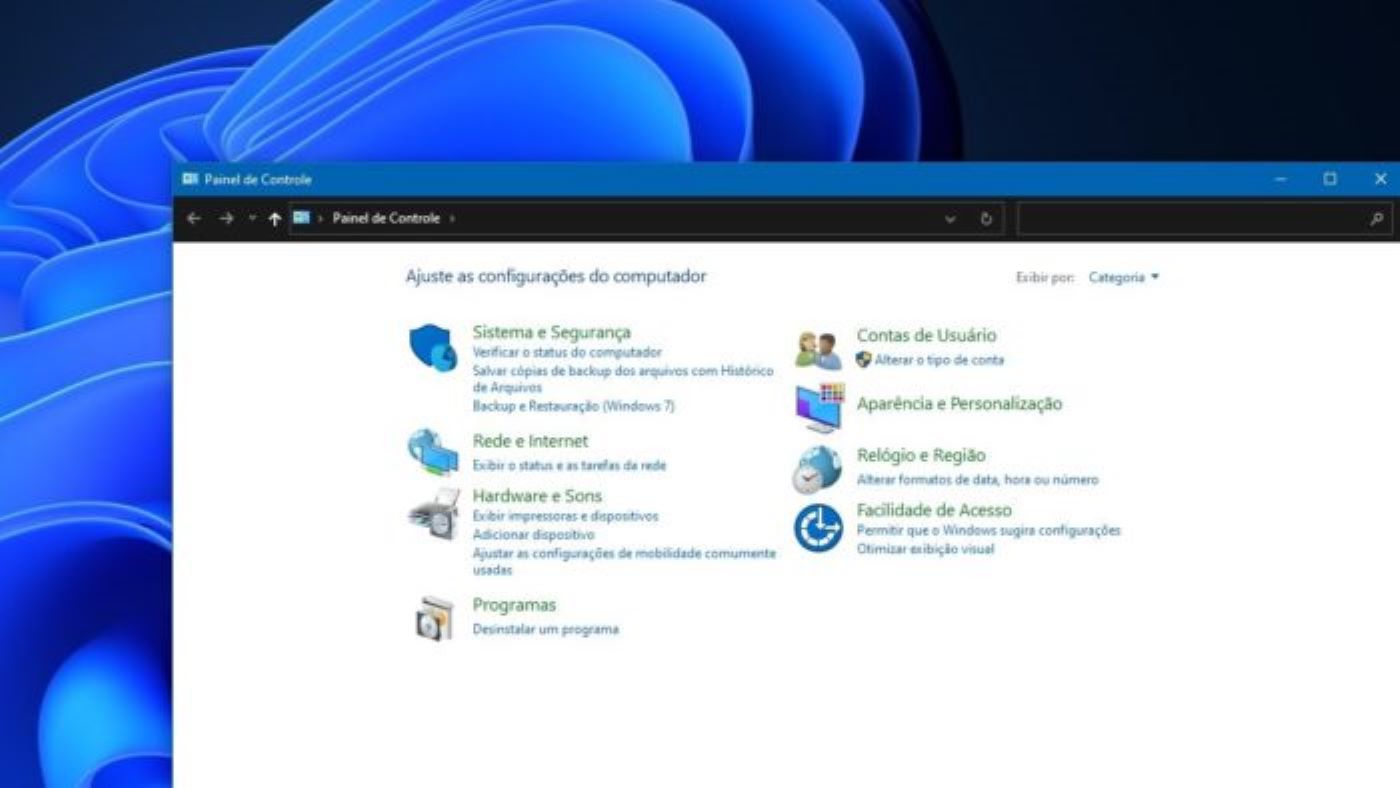Viewport: 1400px width, 788px height.
Task: Click the search magnifier icon
Action: coord(1377,219)
